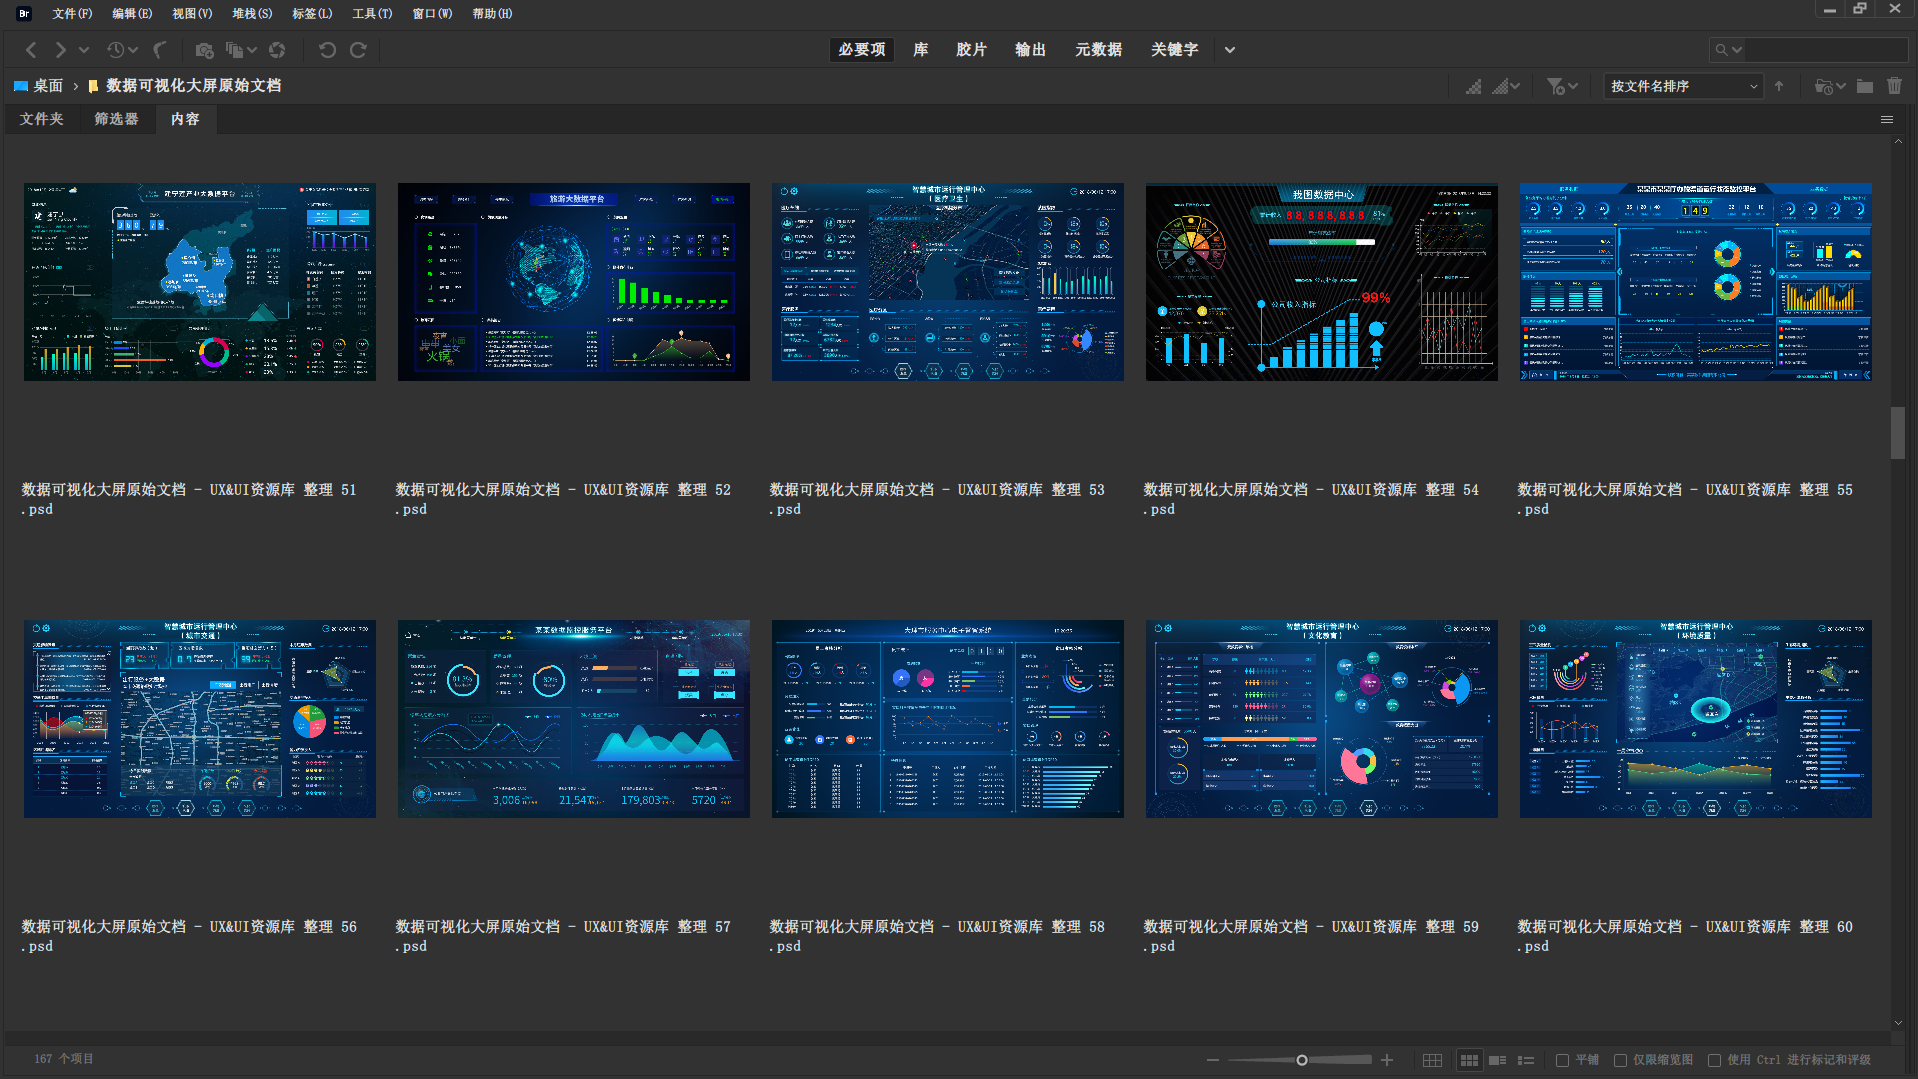This screenshot has width=1918, height=1079.
Task: Enable the 仅限缩览图 checkbox
Action: click(x=1620, y=1060)
